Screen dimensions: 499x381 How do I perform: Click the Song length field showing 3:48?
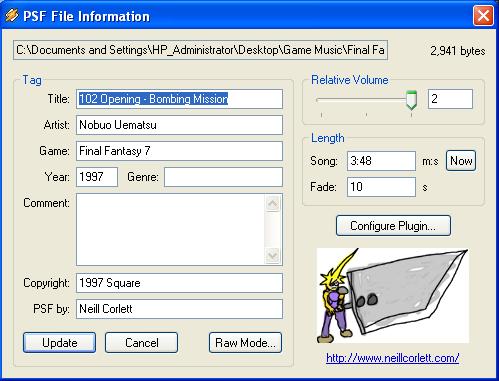[x=381, y=161]
